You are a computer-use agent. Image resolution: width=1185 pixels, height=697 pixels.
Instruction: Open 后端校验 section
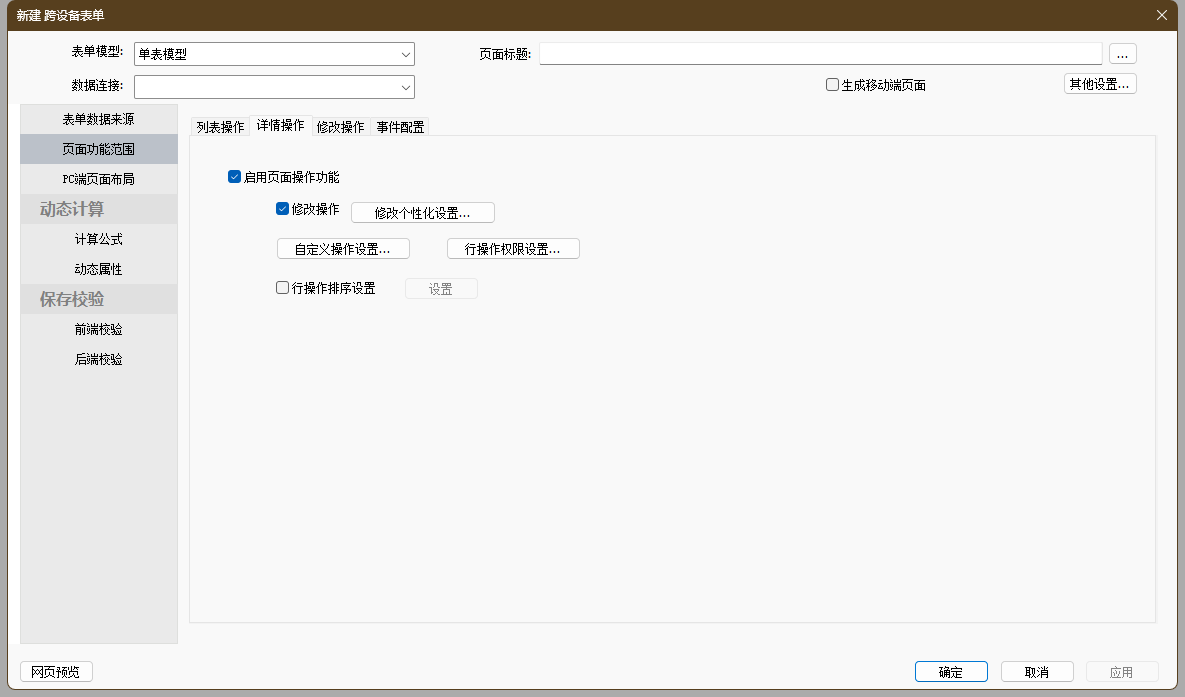point(98,359)
